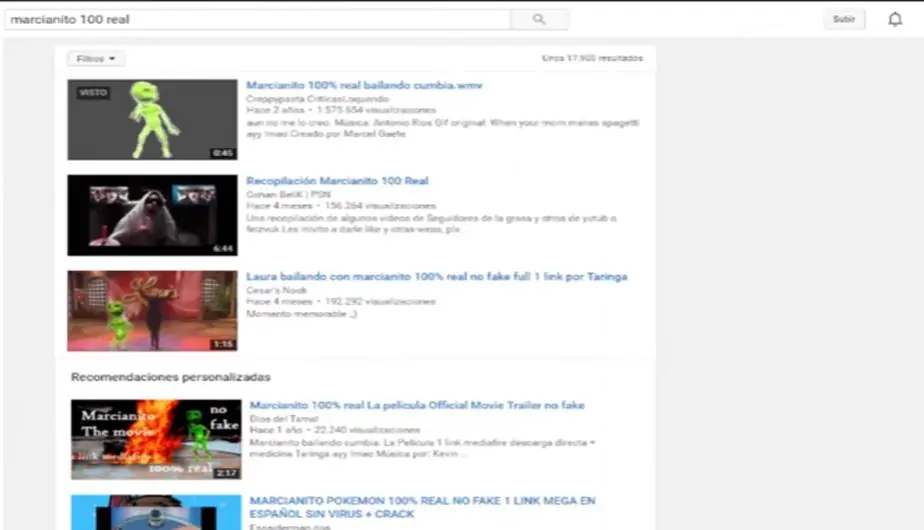Click the 'Hace 2 años' views line
924x530 pixels.
pyautogui.click(x=341, y=110)
